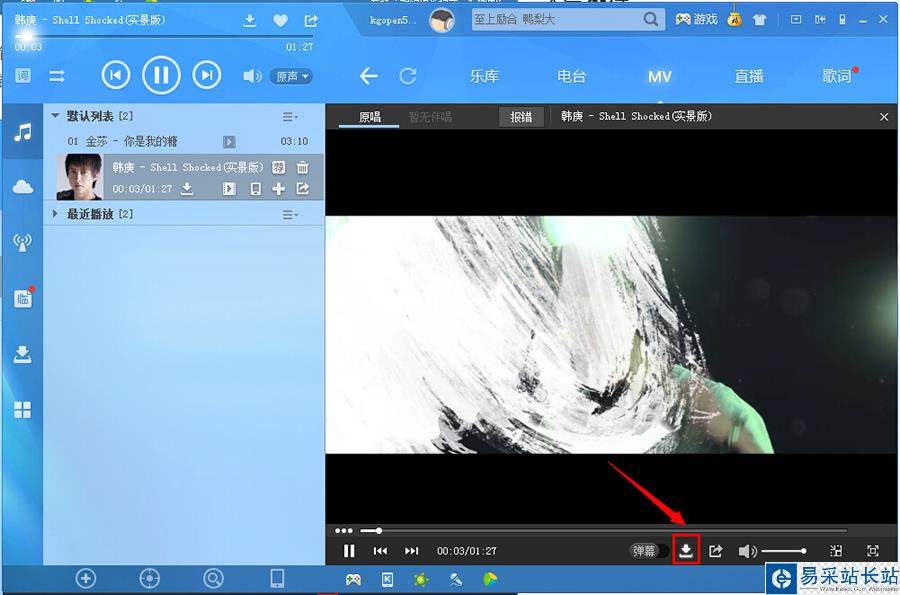Send Shell Shocked to phone icon
This screenshot has height=595, width=900.
coord(256,189)
